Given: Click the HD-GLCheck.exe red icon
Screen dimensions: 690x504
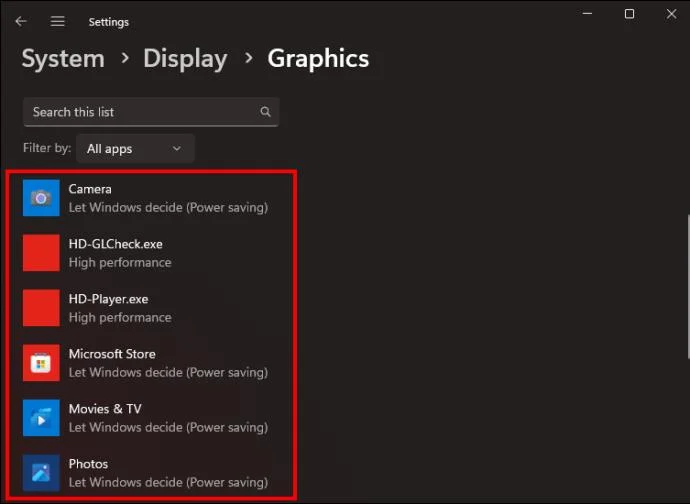Looking at the screenshot, I should click(x=41, y=253).
